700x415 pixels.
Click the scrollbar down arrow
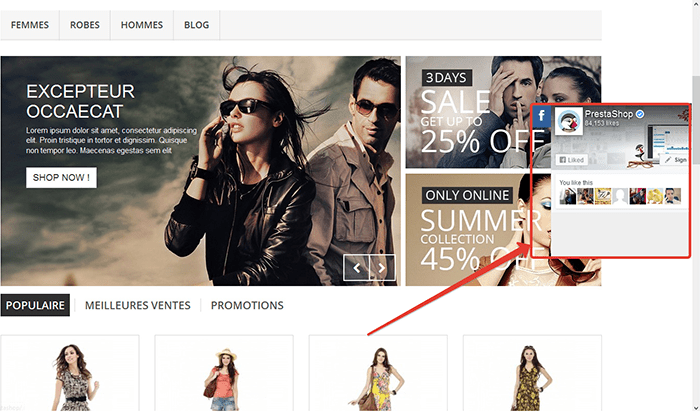pos(696,408)
